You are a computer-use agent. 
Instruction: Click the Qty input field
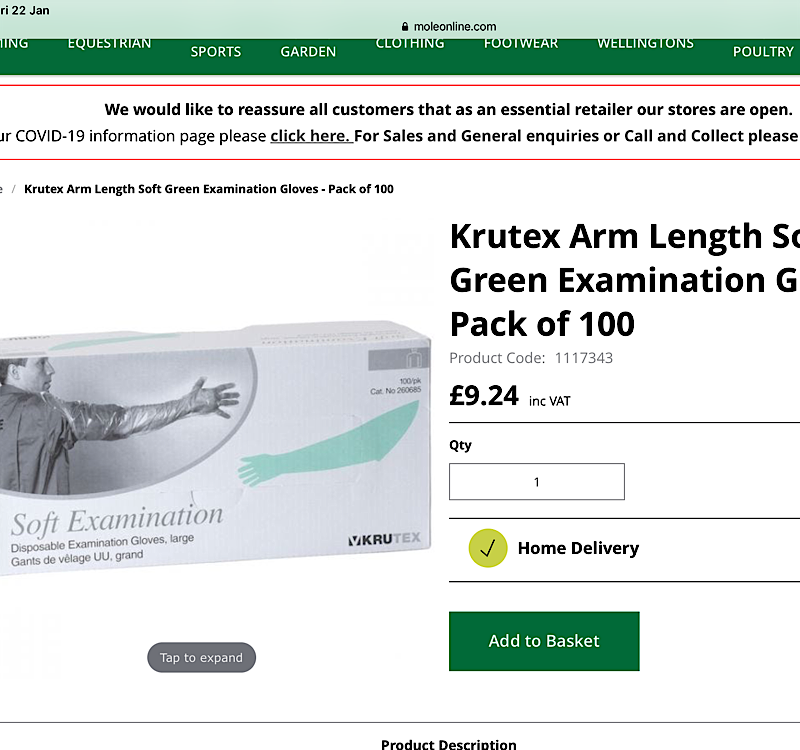[x=537, y=482]
